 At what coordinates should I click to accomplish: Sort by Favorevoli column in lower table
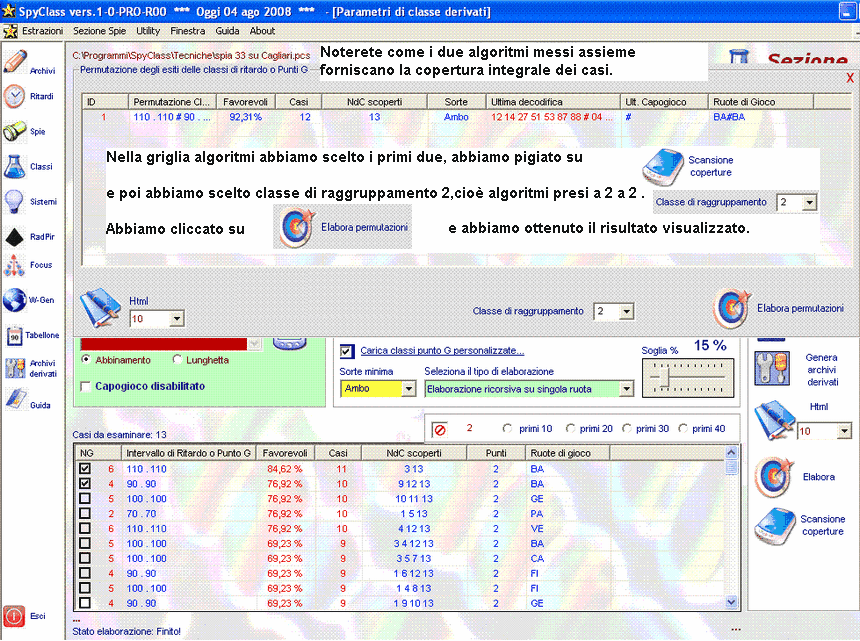(284, 453)
